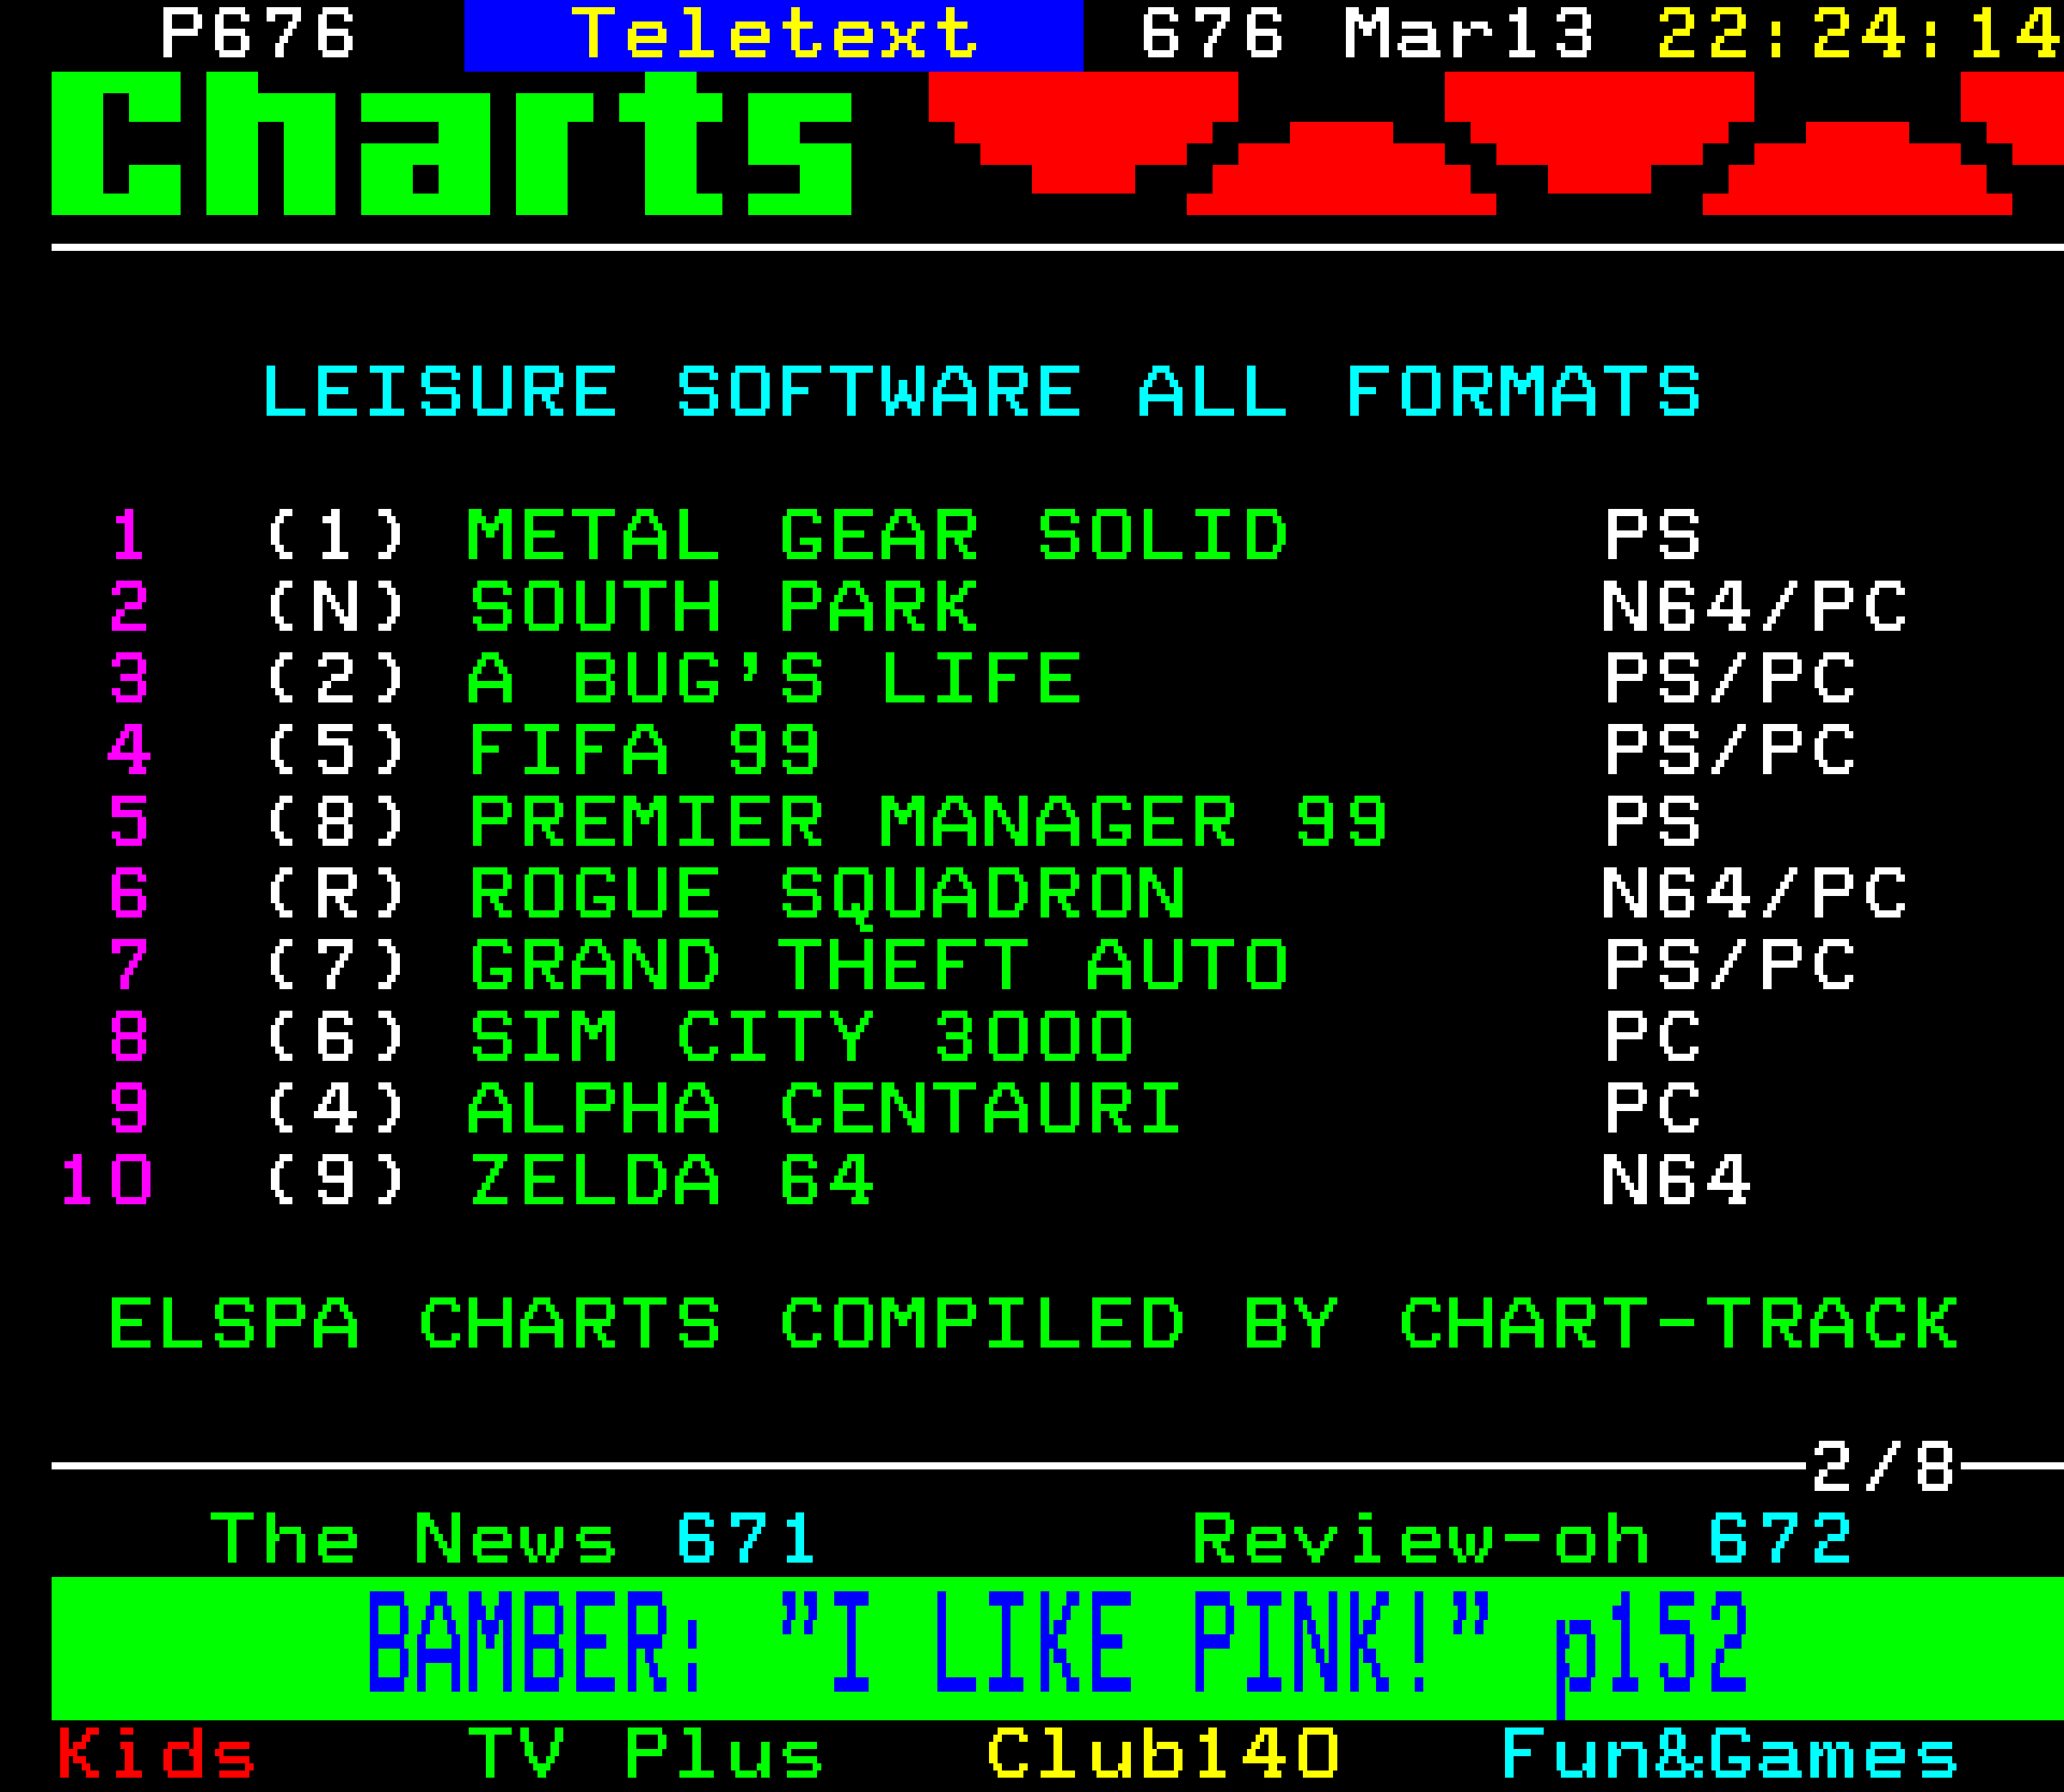The width and height of the screenshot is (2064, 1792).
Task: Click the PS format label for Metal Gear Solid
Action: point(1652,535)
